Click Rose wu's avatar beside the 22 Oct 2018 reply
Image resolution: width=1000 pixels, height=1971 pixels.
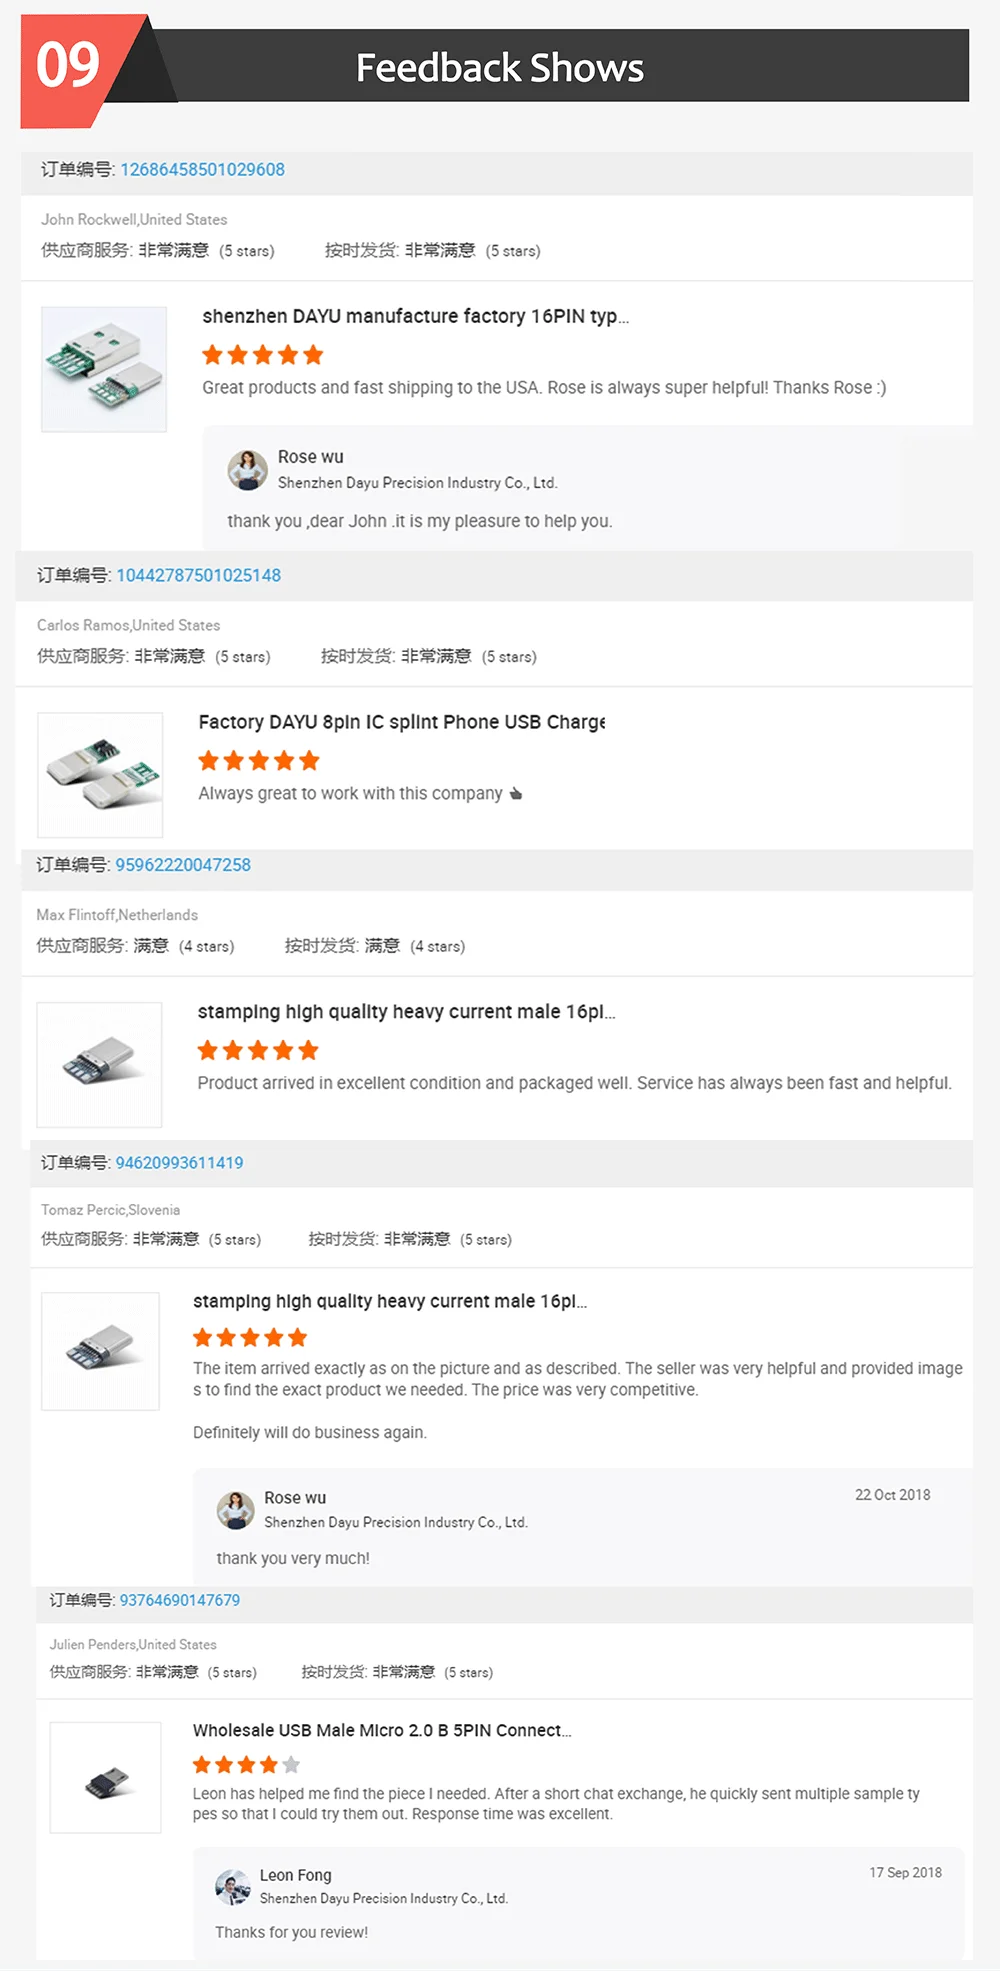coord(235,1510)
